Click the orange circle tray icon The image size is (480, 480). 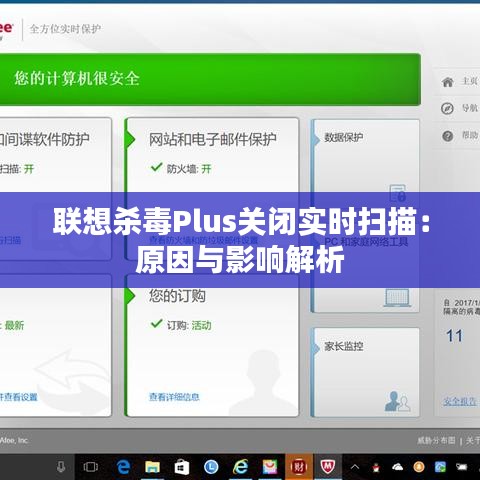(419, 467)
